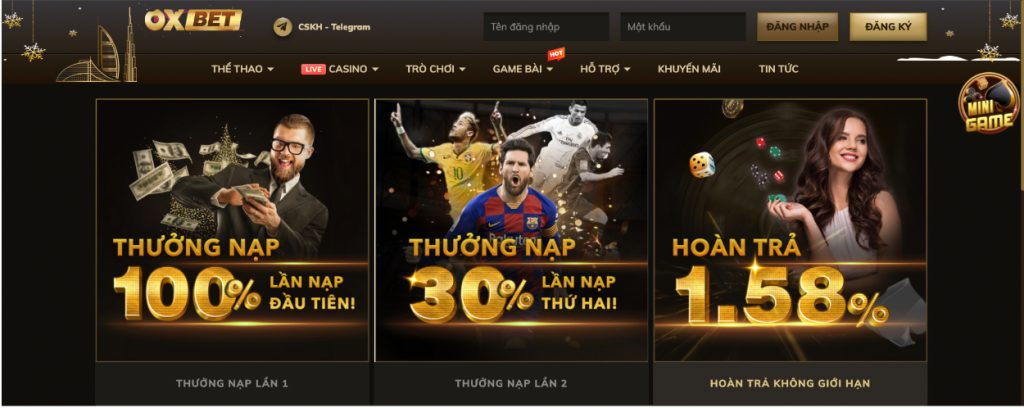Focus the Mật khẩu password field
The image size is (1024, 408).
tap(683, 27)
